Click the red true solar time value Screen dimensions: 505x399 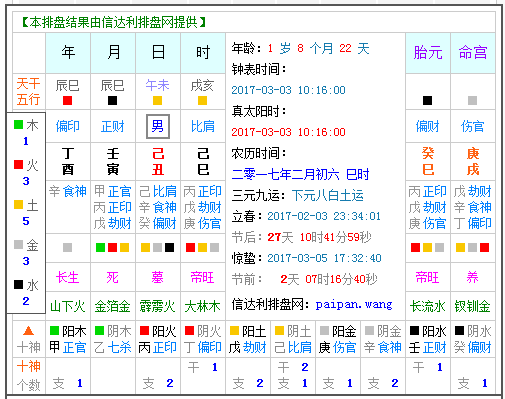click(288, 132)
